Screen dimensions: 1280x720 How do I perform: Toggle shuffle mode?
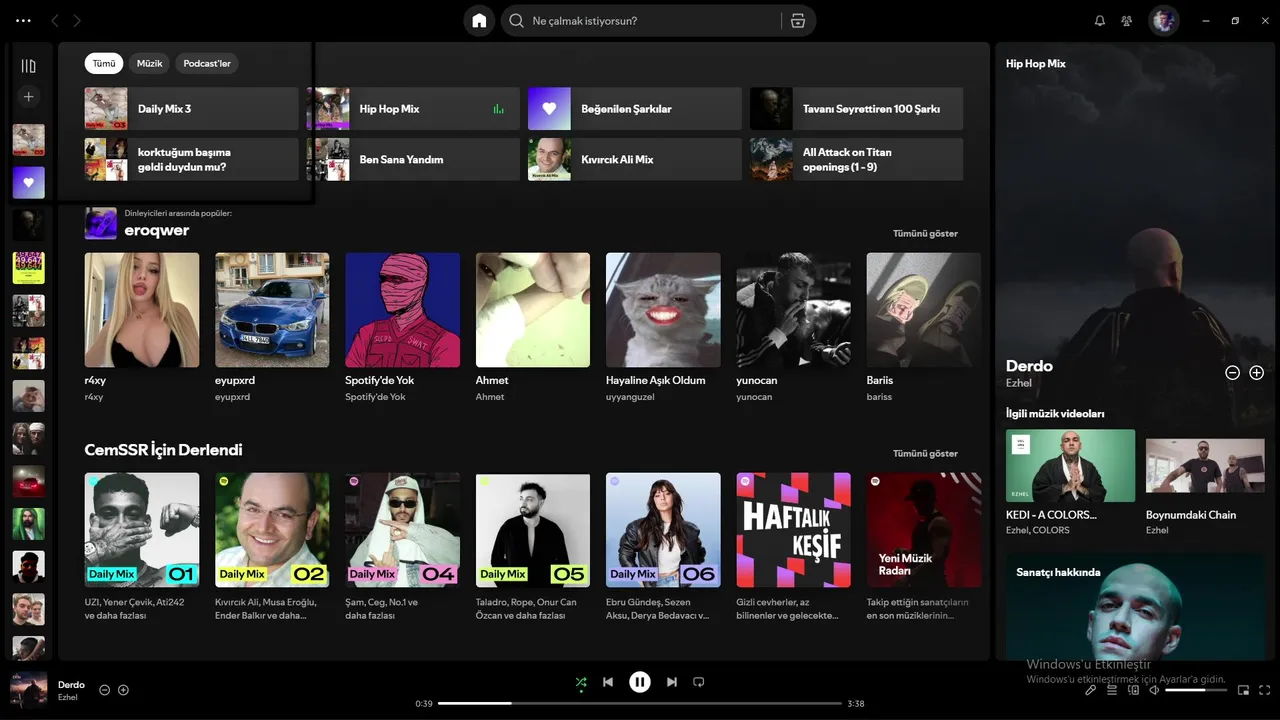click(x=581, y=683)
